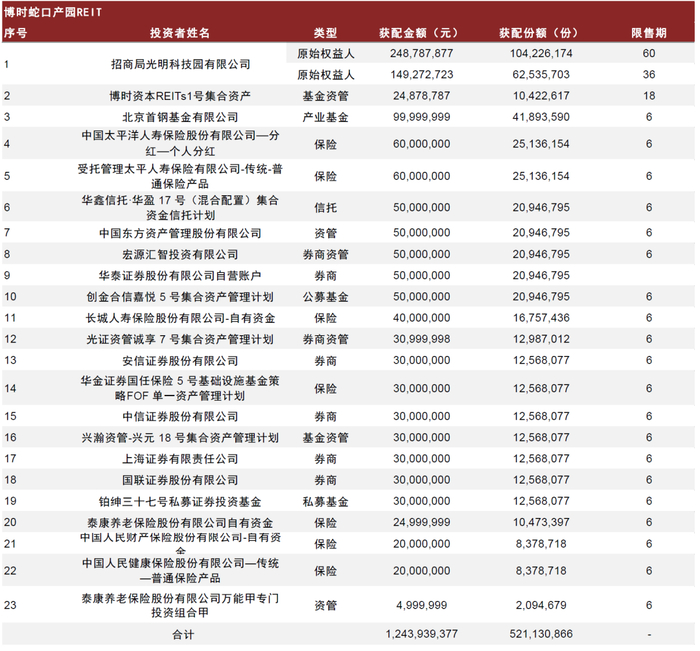Click lock-up period value 18
Viewport: 700px width, 651px height.
[x=649, y=96]
